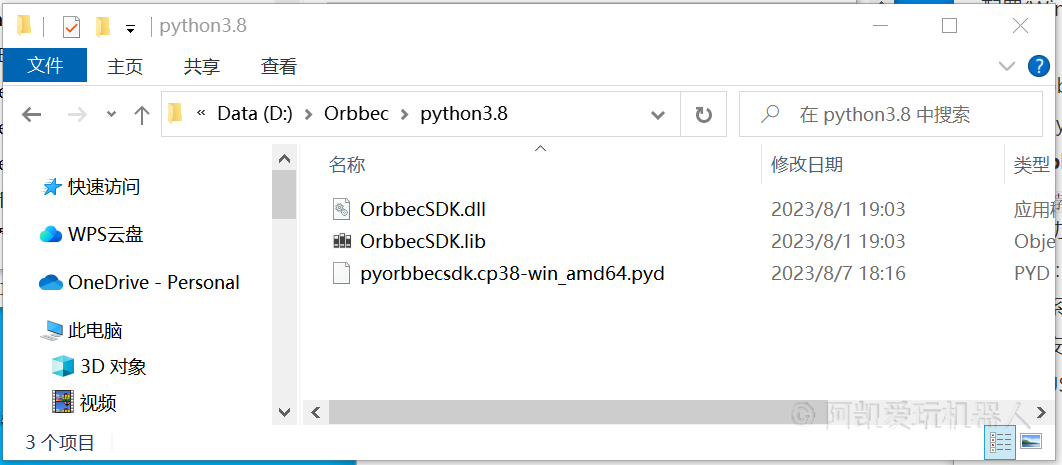1062x465 pixels.
Task: Navigate back with the left arrow
Action: [x=32, y=114]
